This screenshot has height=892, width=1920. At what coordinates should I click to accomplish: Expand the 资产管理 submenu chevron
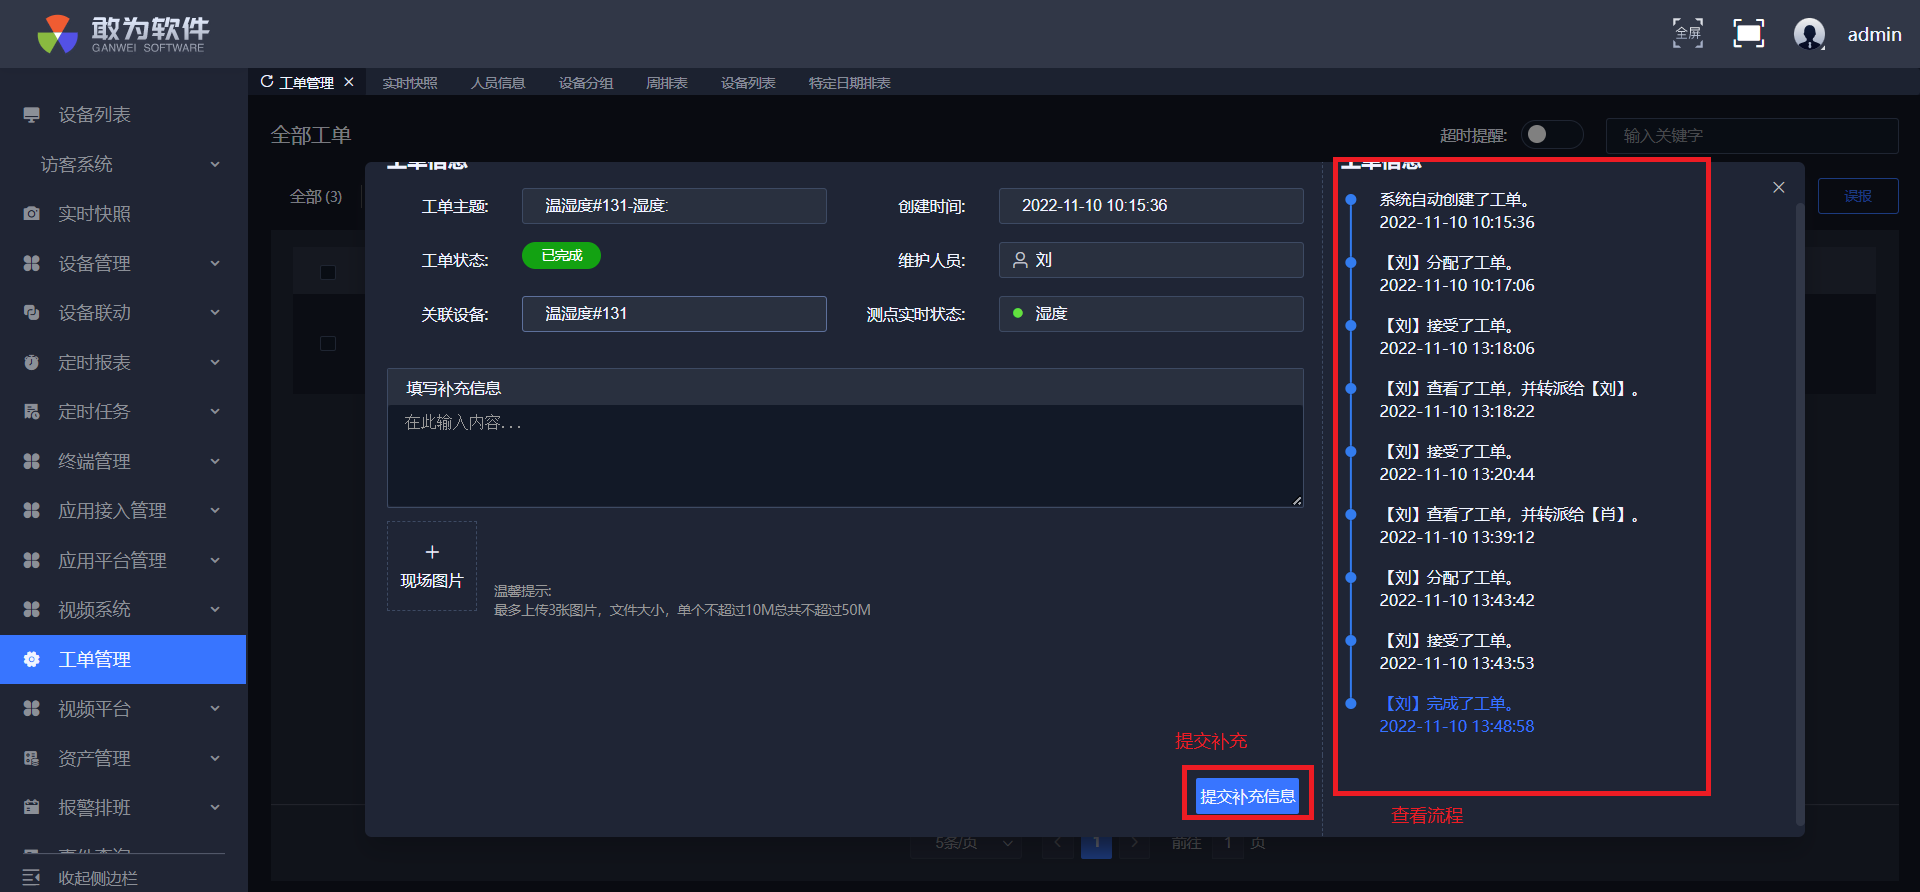point(215,758)
